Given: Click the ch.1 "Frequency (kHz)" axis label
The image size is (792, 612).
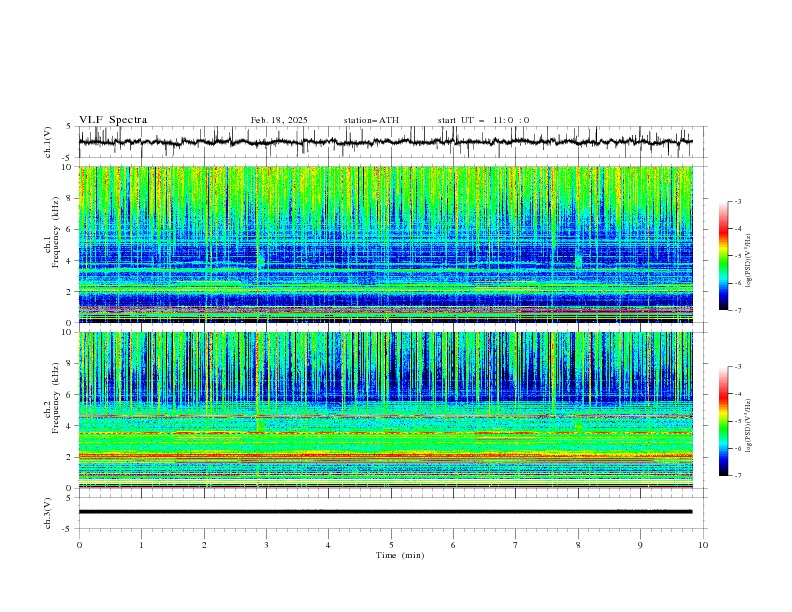Looking at the screenshot, I should pyautogui.click(x=56, y=233).
